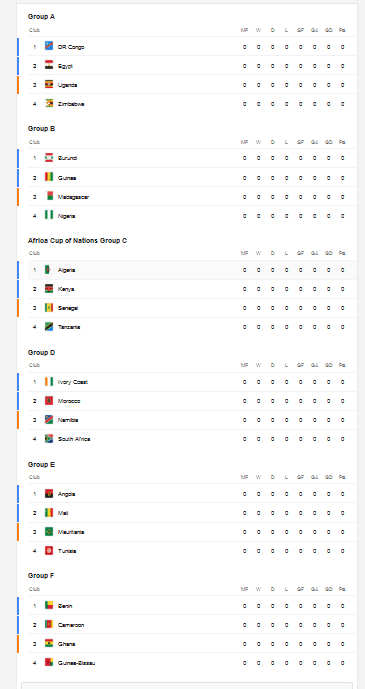Open the Mauritania team name
365x689 pixels.
71,532
